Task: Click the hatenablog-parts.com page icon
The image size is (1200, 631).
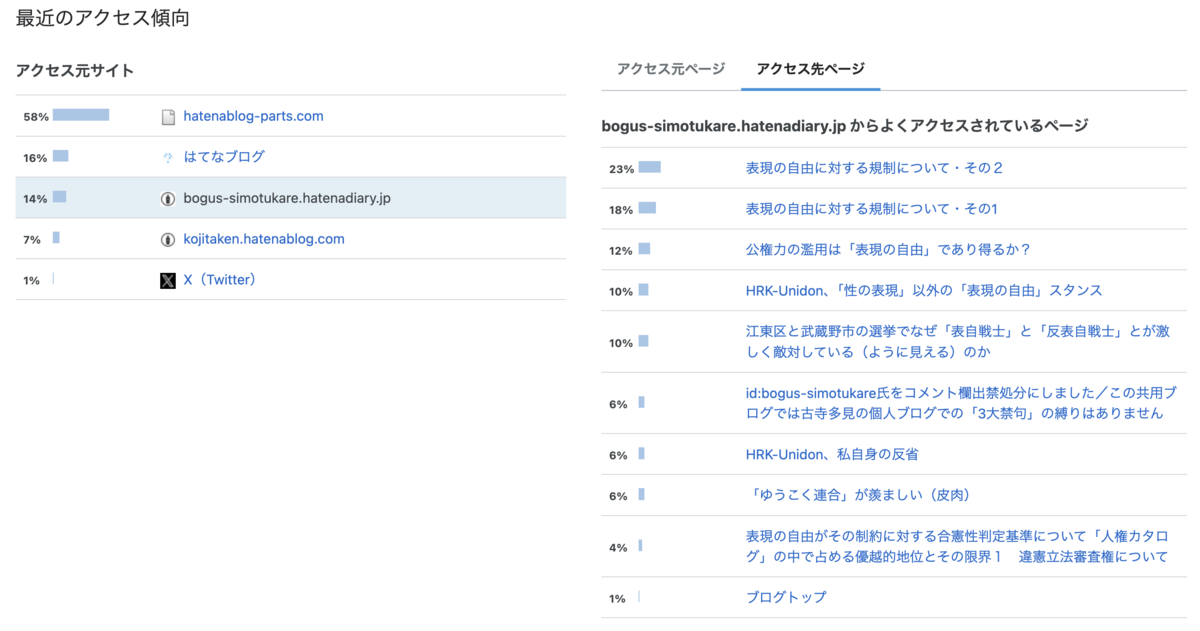Action: pos(168,117)
